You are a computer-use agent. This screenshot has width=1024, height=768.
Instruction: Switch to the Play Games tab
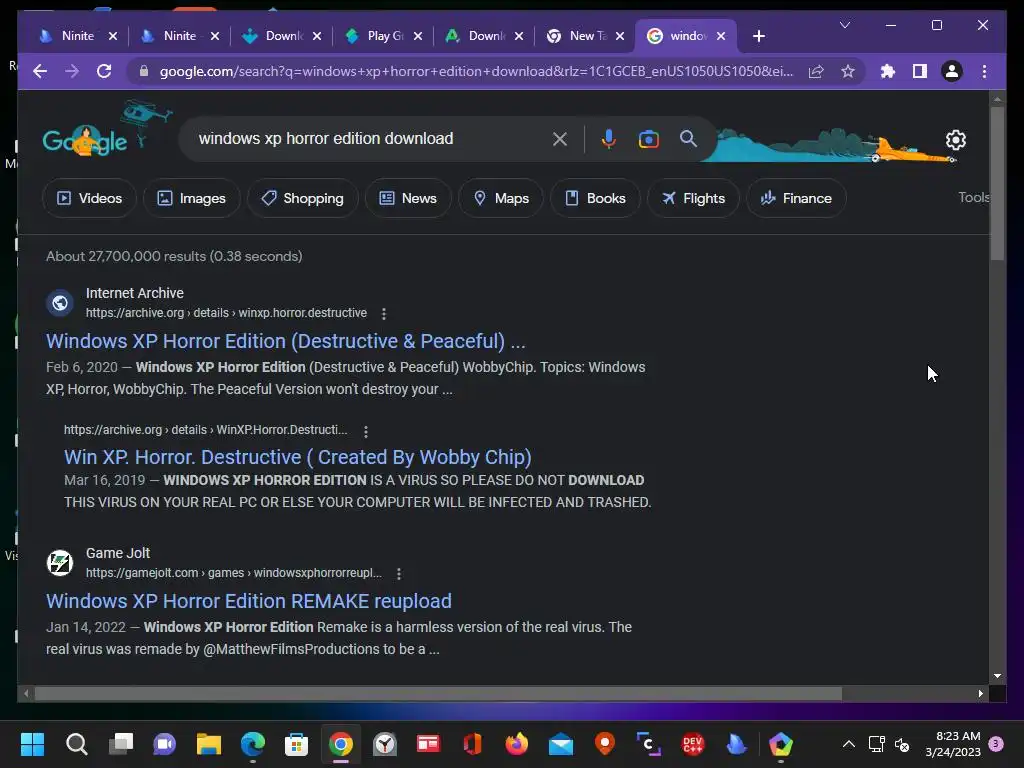pyautogui.click(x=385, y=36)
